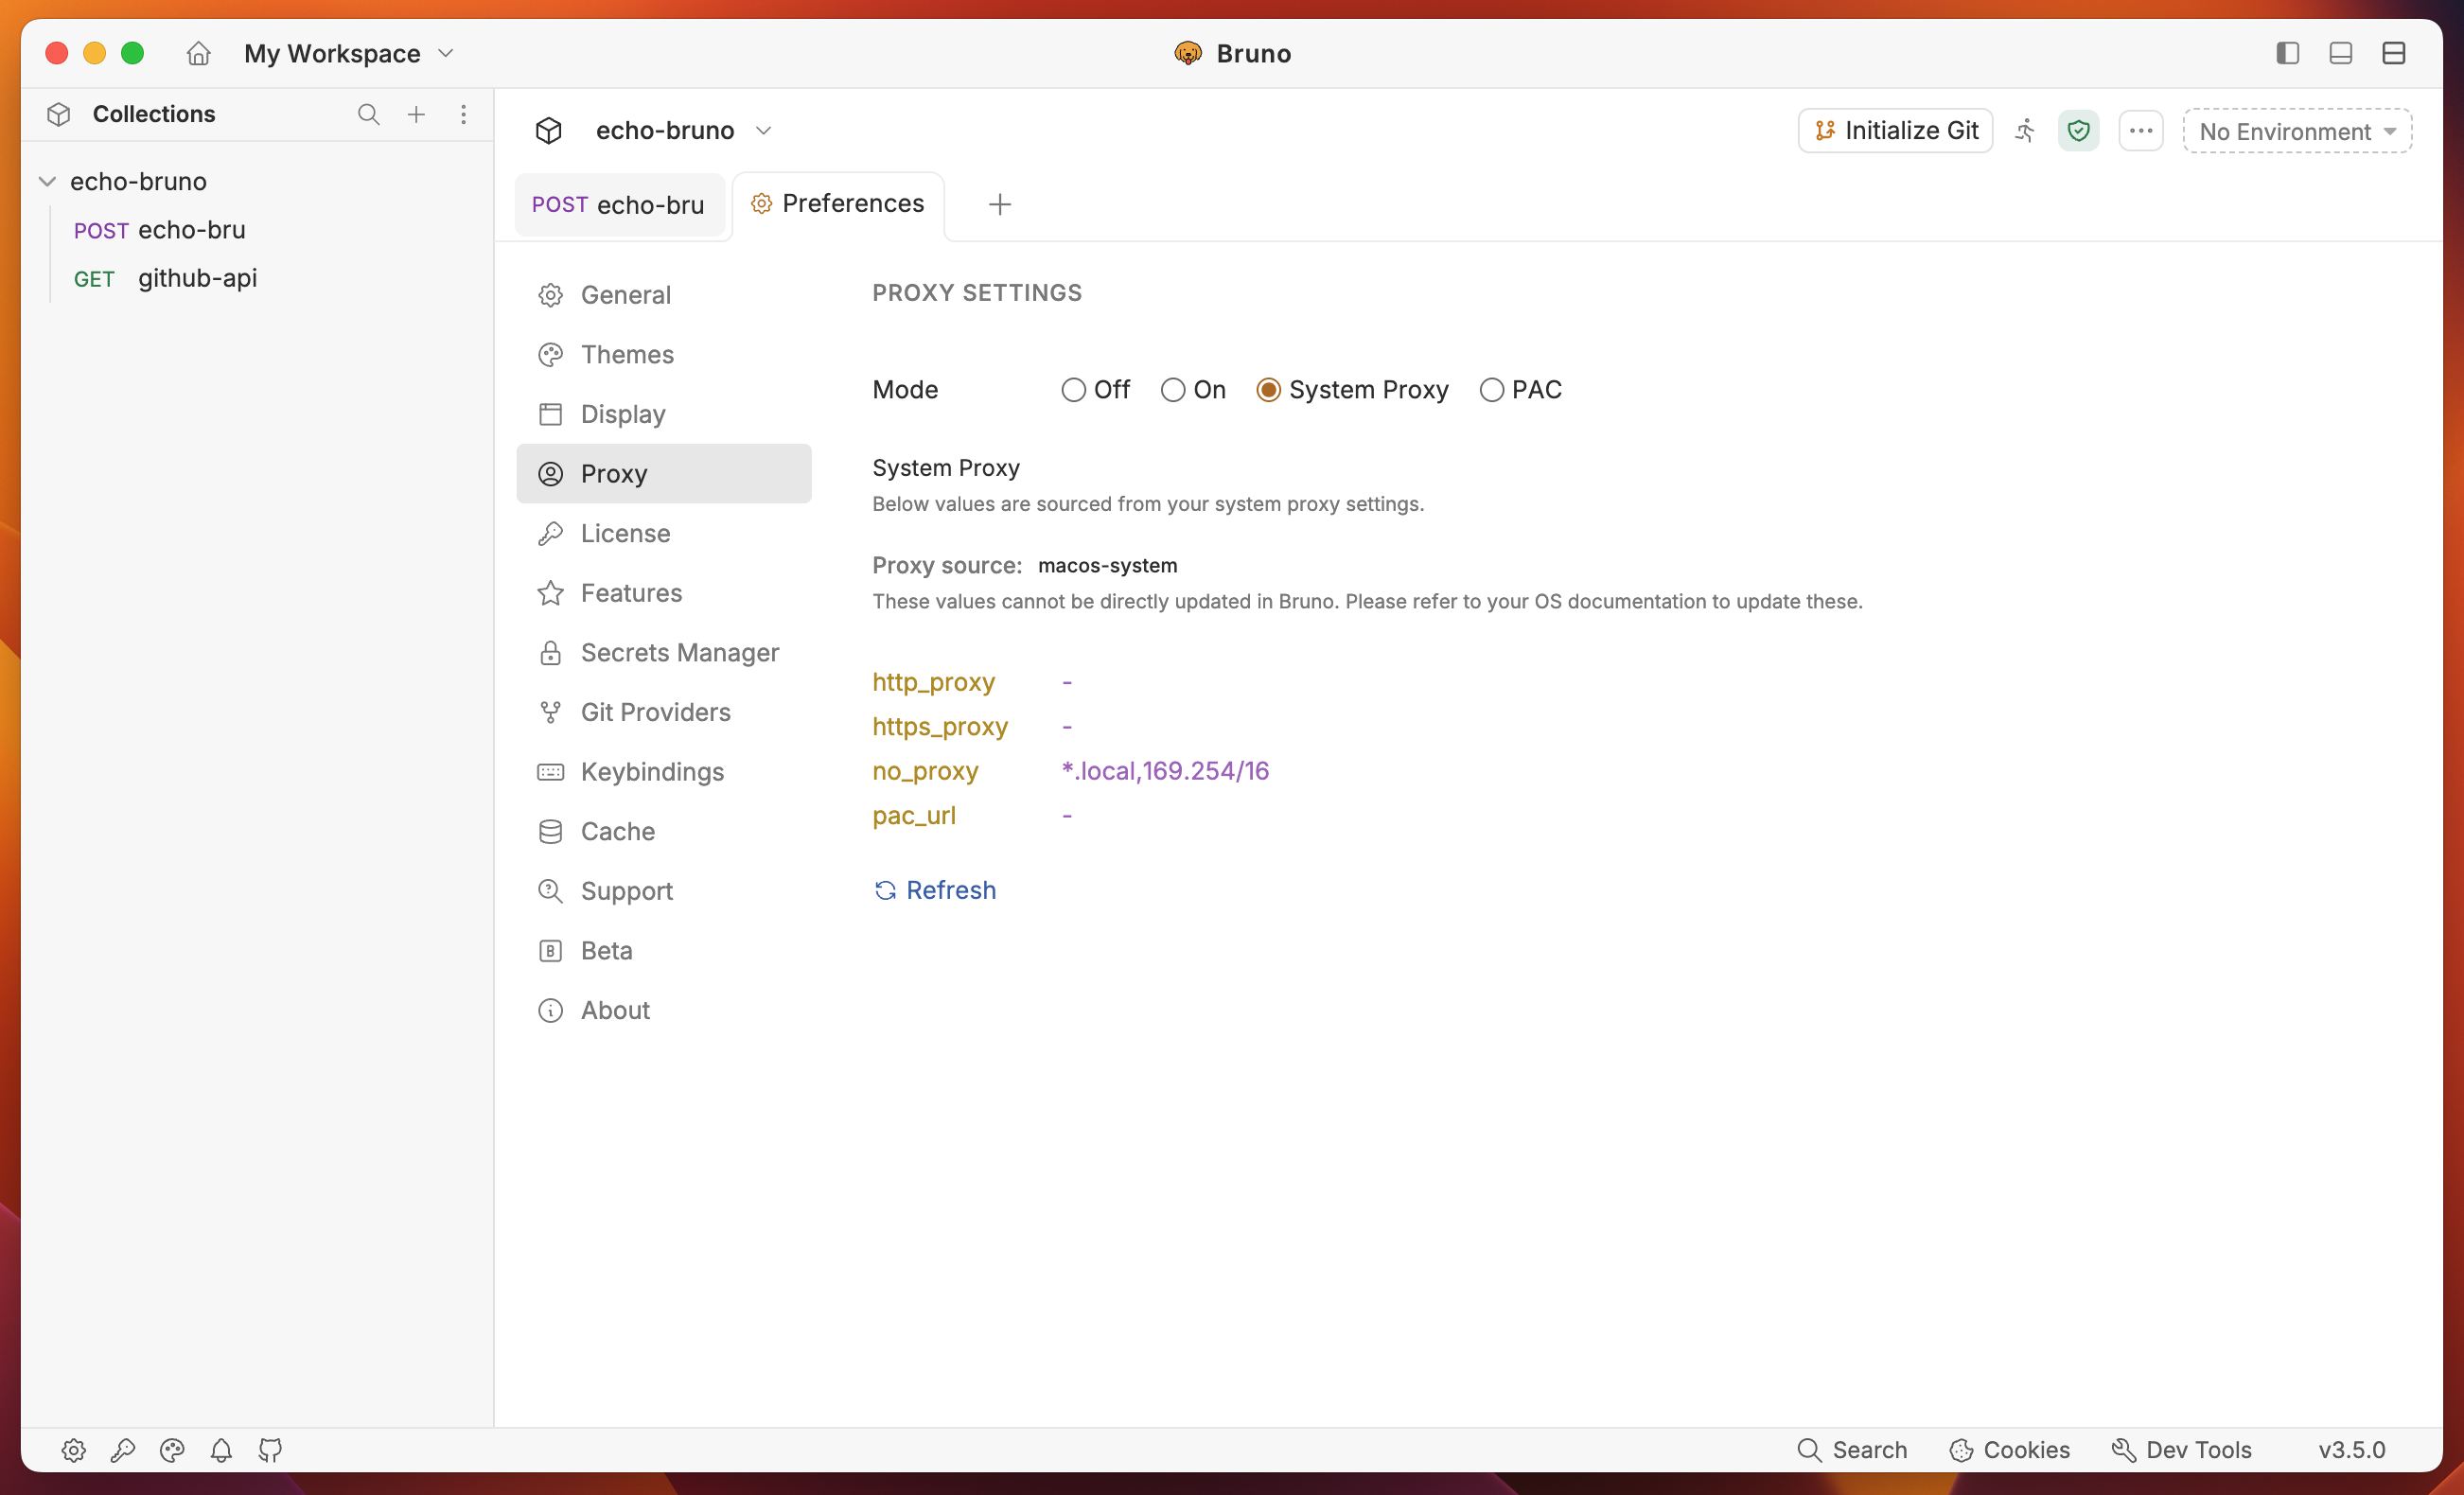Open theme palette icon in status bar
The height and width of the screenshot is (1495, 2464).
click(x=172, y=1450)
